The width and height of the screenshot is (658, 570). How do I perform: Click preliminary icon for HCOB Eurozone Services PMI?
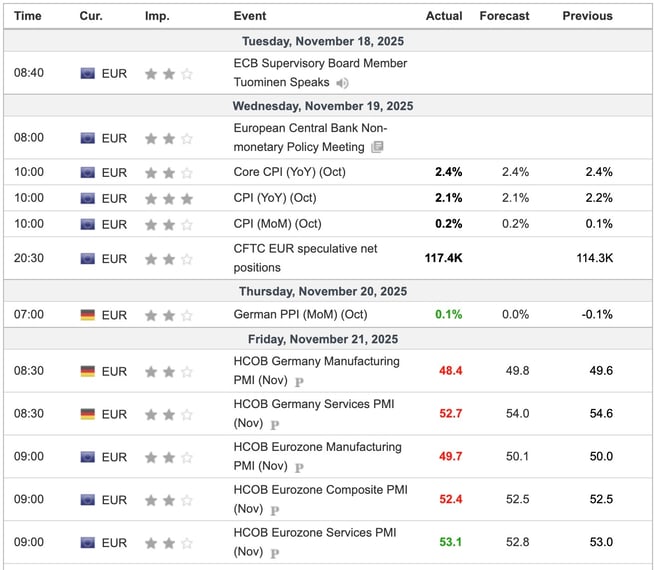(275, 553)
